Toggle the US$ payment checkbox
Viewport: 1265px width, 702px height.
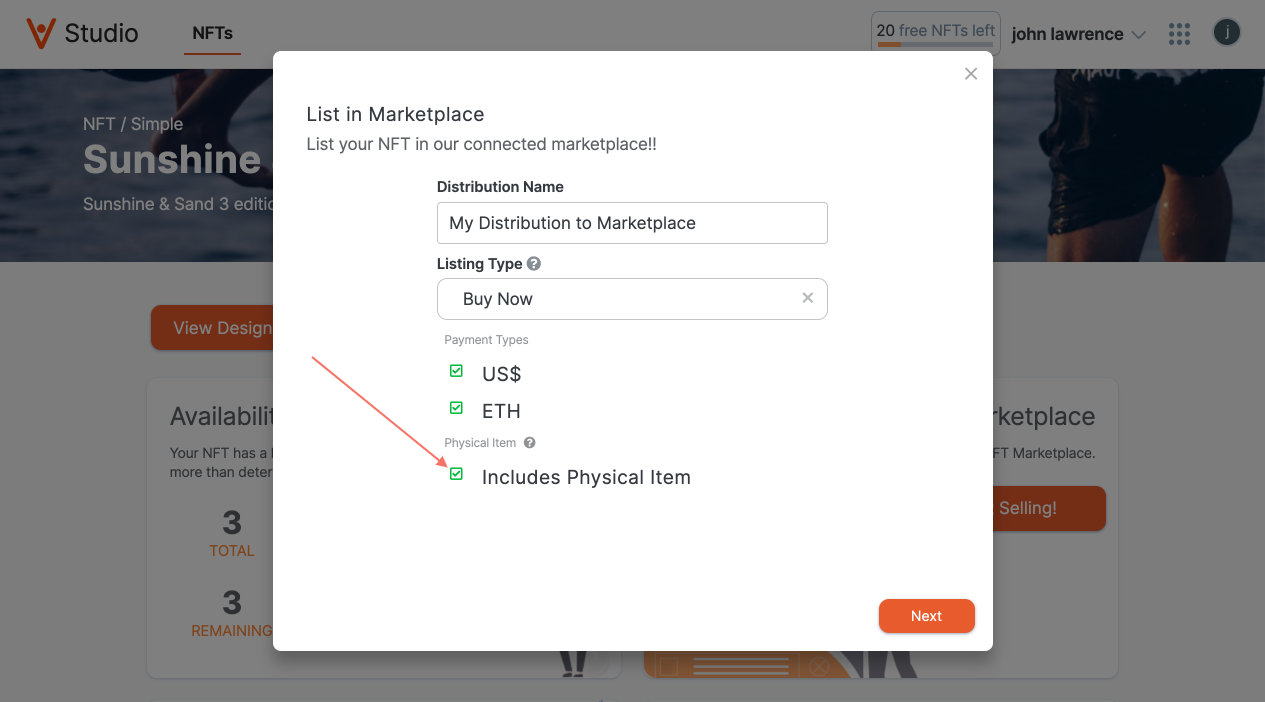tap(456, 371)
